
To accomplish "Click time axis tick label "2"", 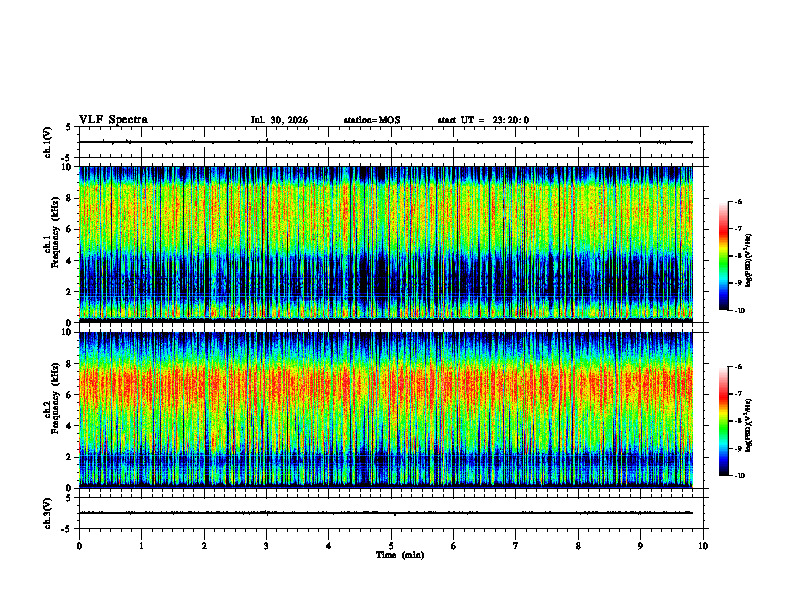I will 204,546.
